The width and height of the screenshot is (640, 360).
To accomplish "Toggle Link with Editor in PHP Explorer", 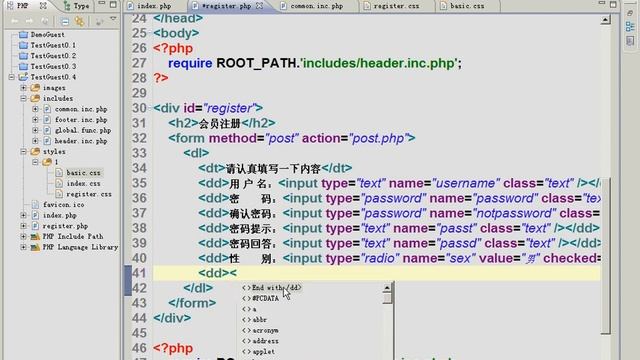I will click(80, 21).
